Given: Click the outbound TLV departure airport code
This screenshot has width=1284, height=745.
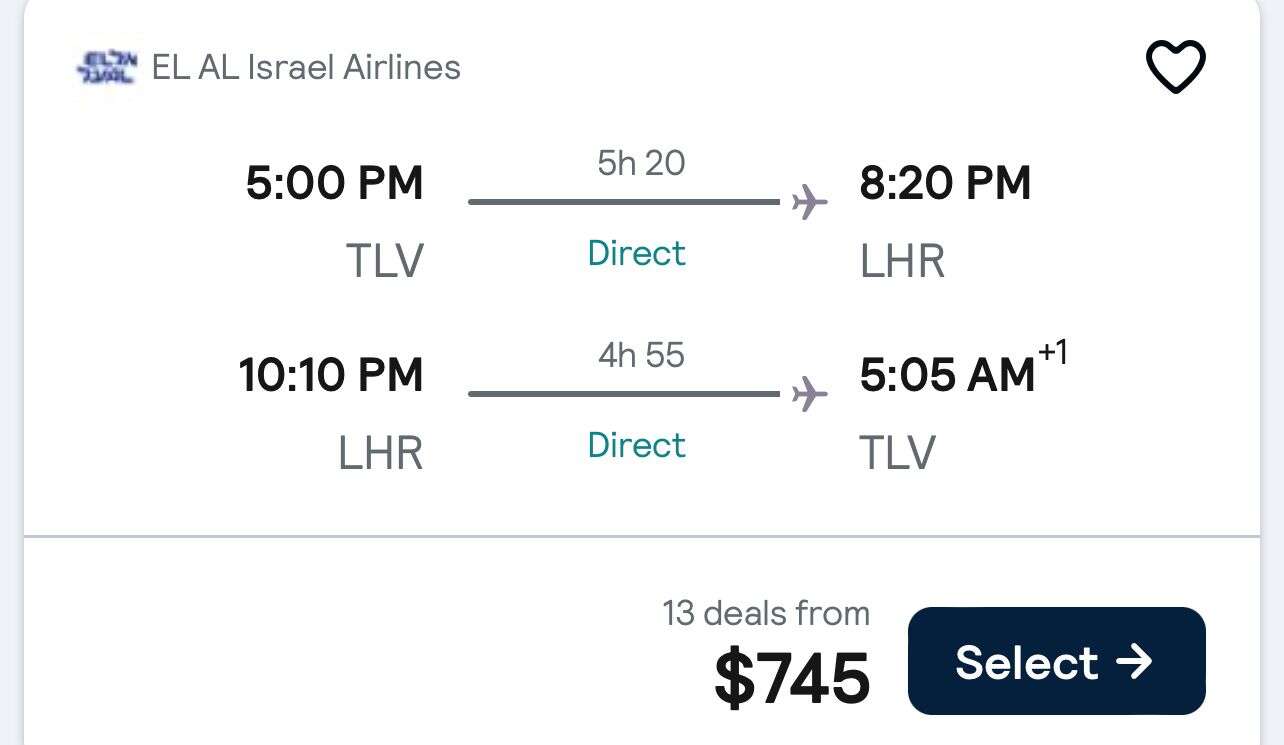Looking at the screenshot, I should click(x=385, y=261).
